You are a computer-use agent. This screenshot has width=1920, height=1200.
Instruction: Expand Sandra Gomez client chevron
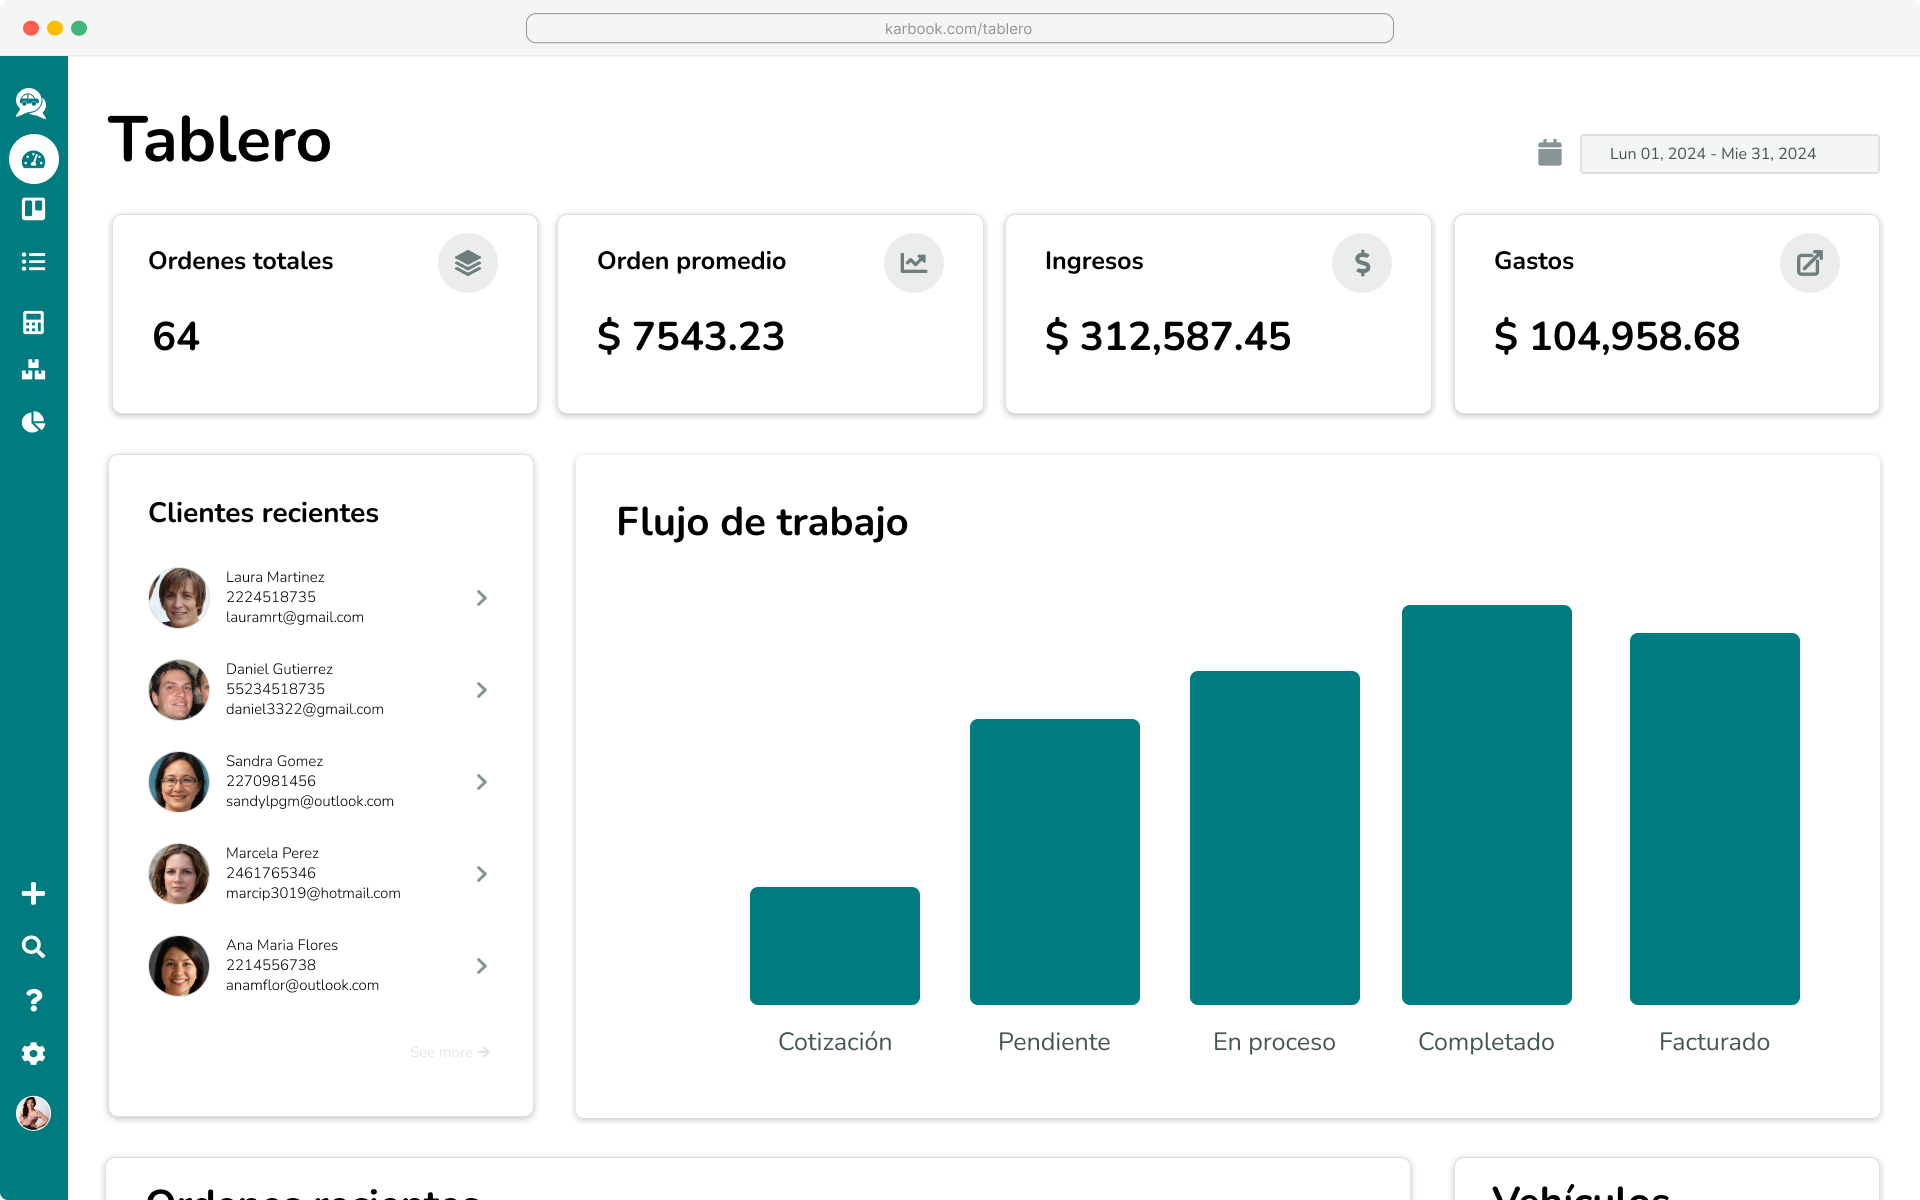pos(482,782)
